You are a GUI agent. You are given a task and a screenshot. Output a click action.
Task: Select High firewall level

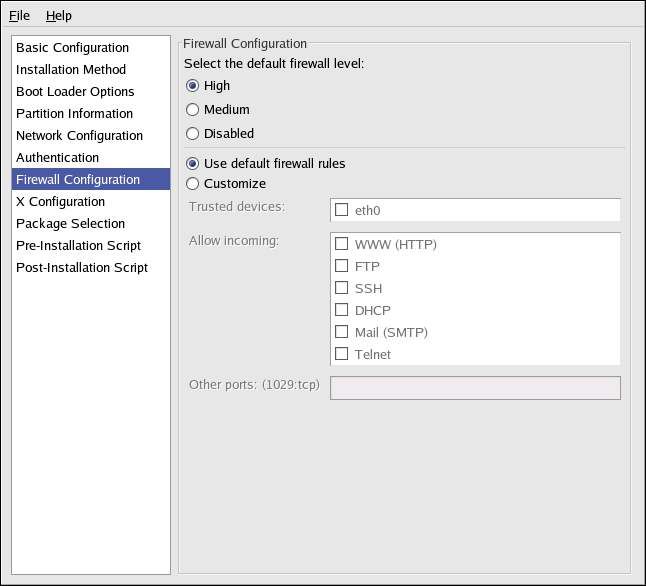(193, 86)
